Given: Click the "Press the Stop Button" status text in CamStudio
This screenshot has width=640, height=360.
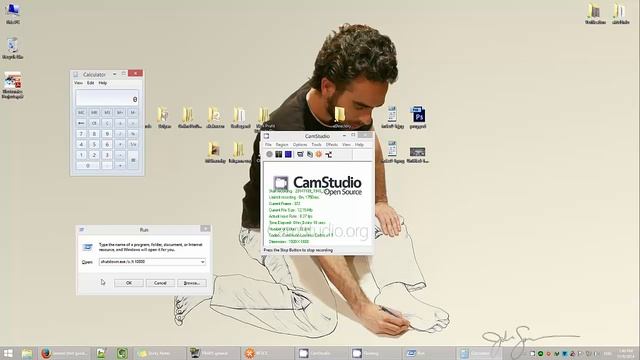Looking at the screenshot, I should click(298, 250).
